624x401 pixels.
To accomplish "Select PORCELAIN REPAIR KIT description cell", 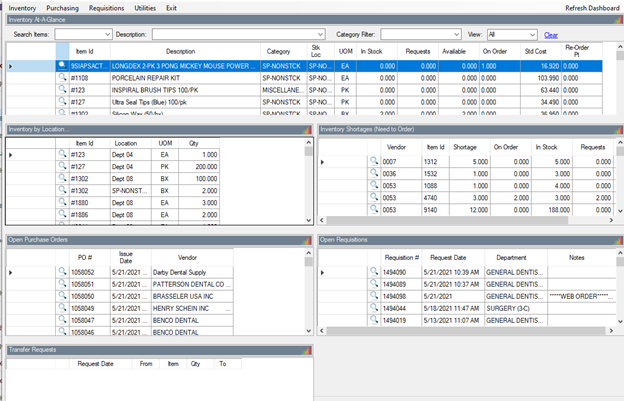I will click(185, 78).
